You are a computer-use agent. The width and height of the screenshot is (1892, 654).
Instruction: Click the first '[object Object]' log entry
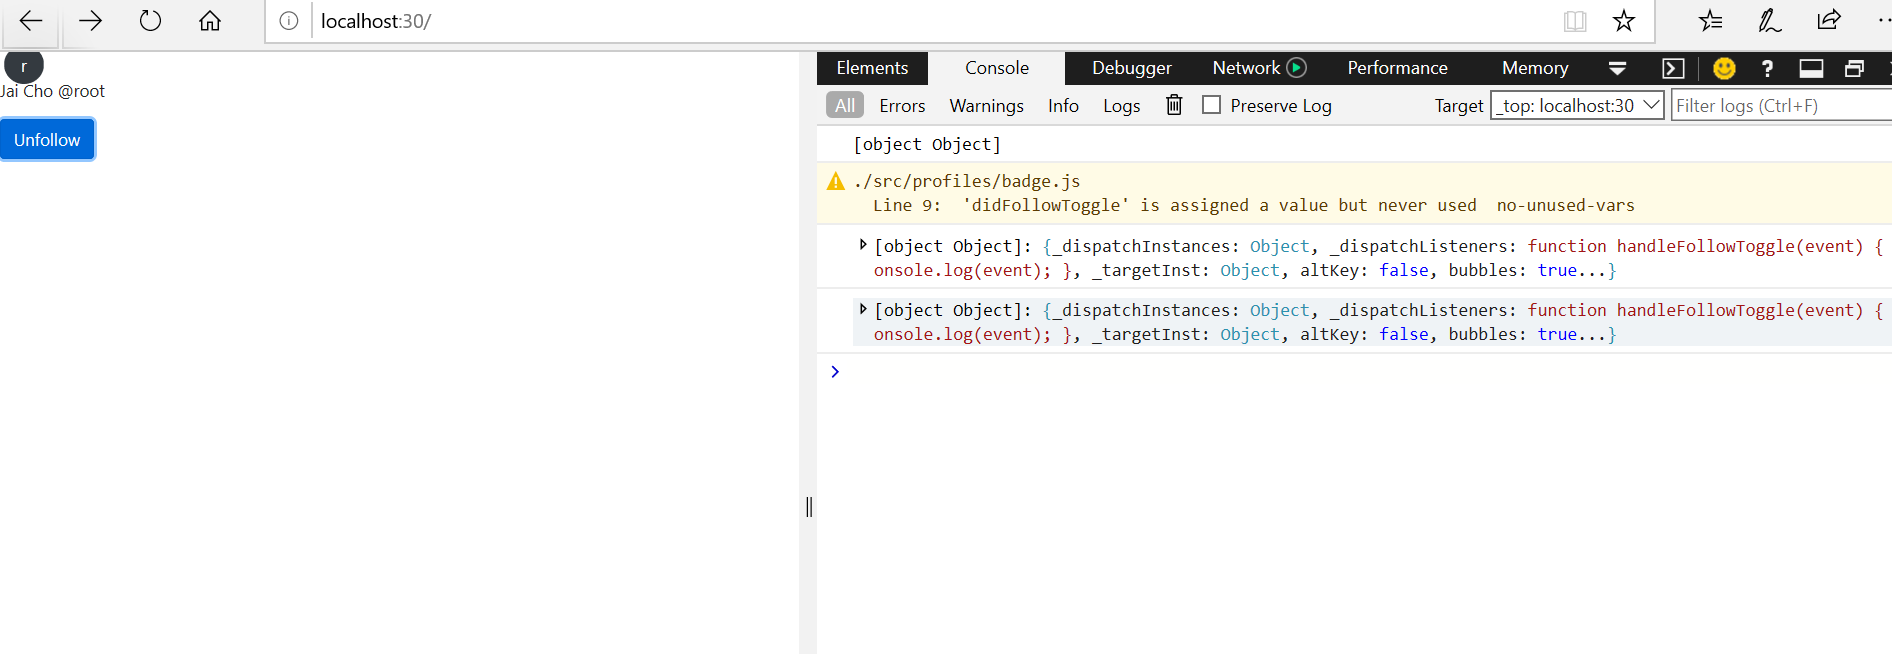click(927, 144)
